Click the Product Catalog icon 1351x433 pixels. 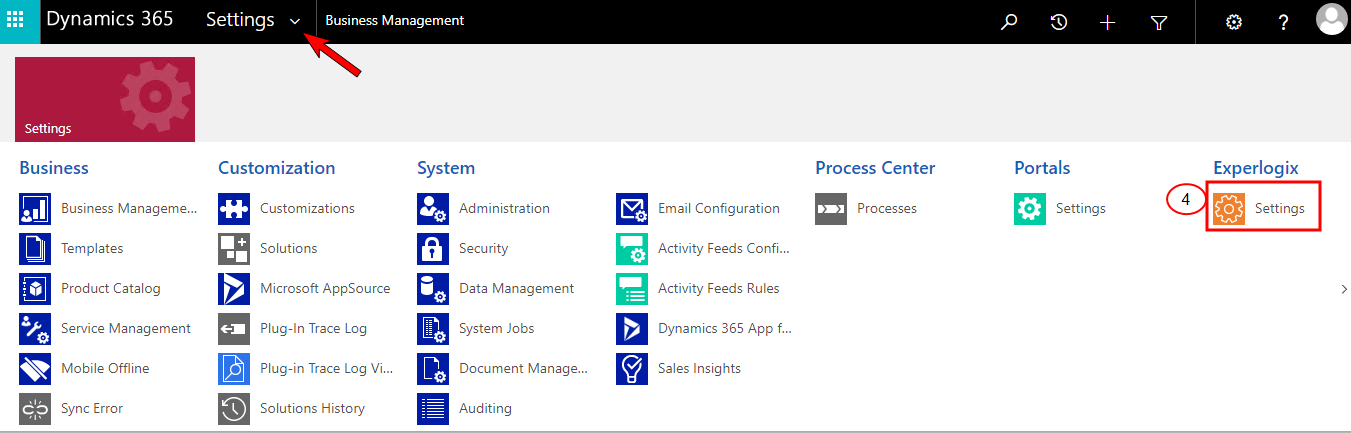coord(35,289)
